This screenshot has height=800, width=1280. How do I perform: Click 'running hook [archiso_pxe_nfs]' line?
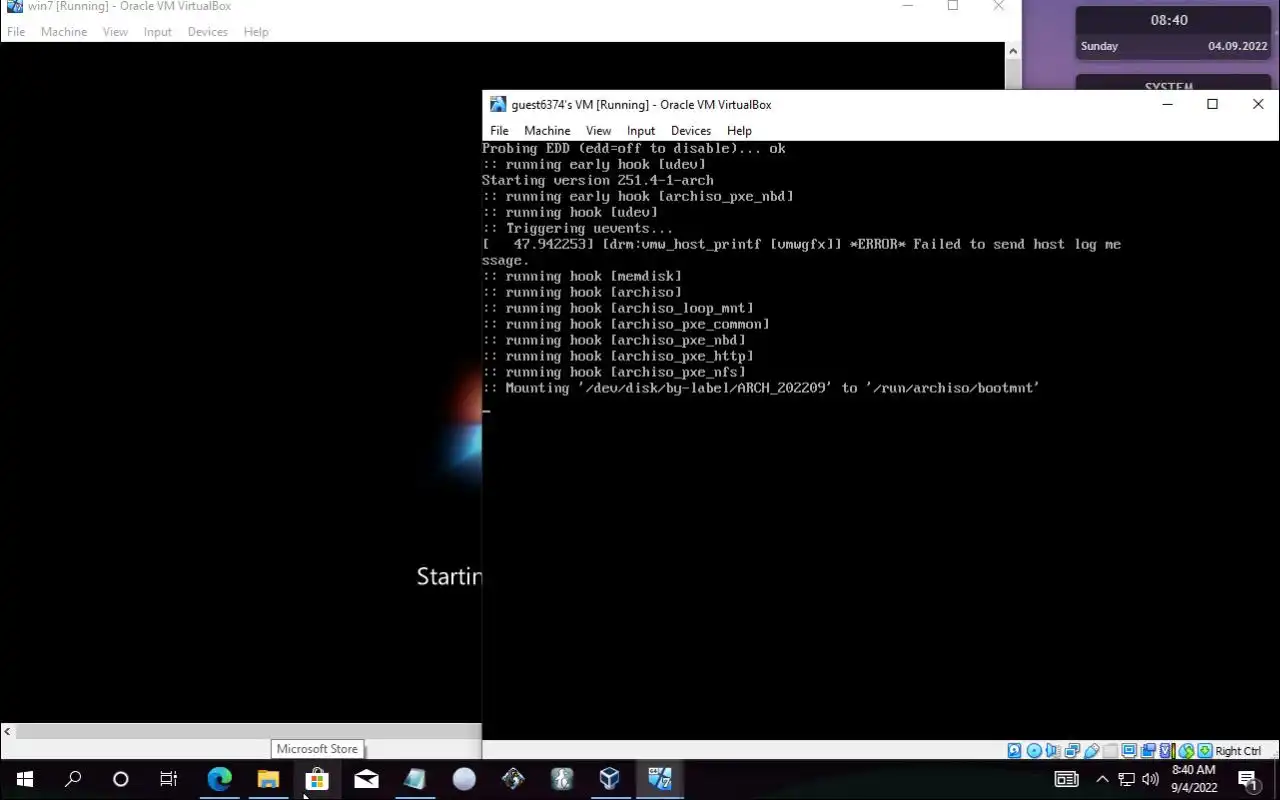614,372
